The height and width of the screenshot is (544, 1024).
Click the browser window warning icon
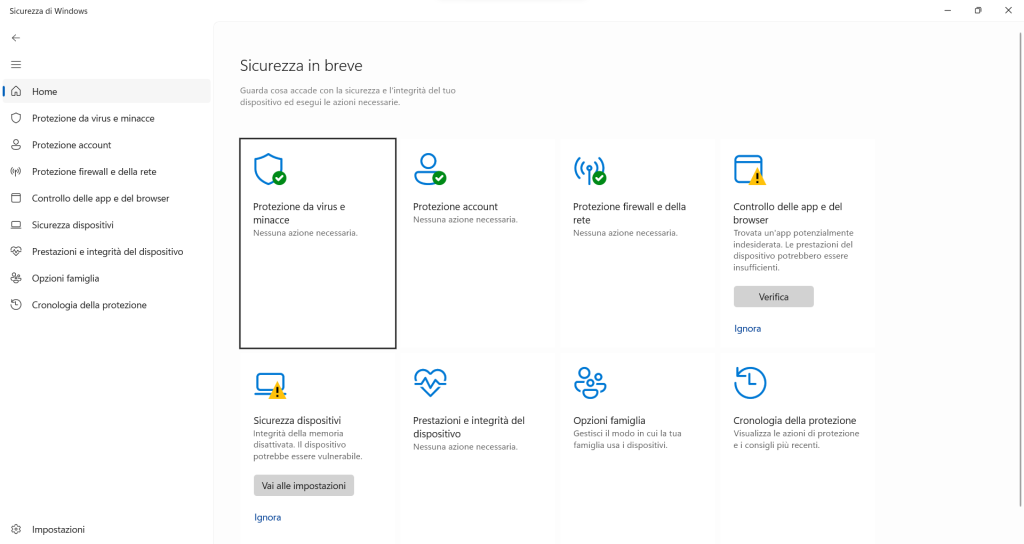click(x=750, y=170)
